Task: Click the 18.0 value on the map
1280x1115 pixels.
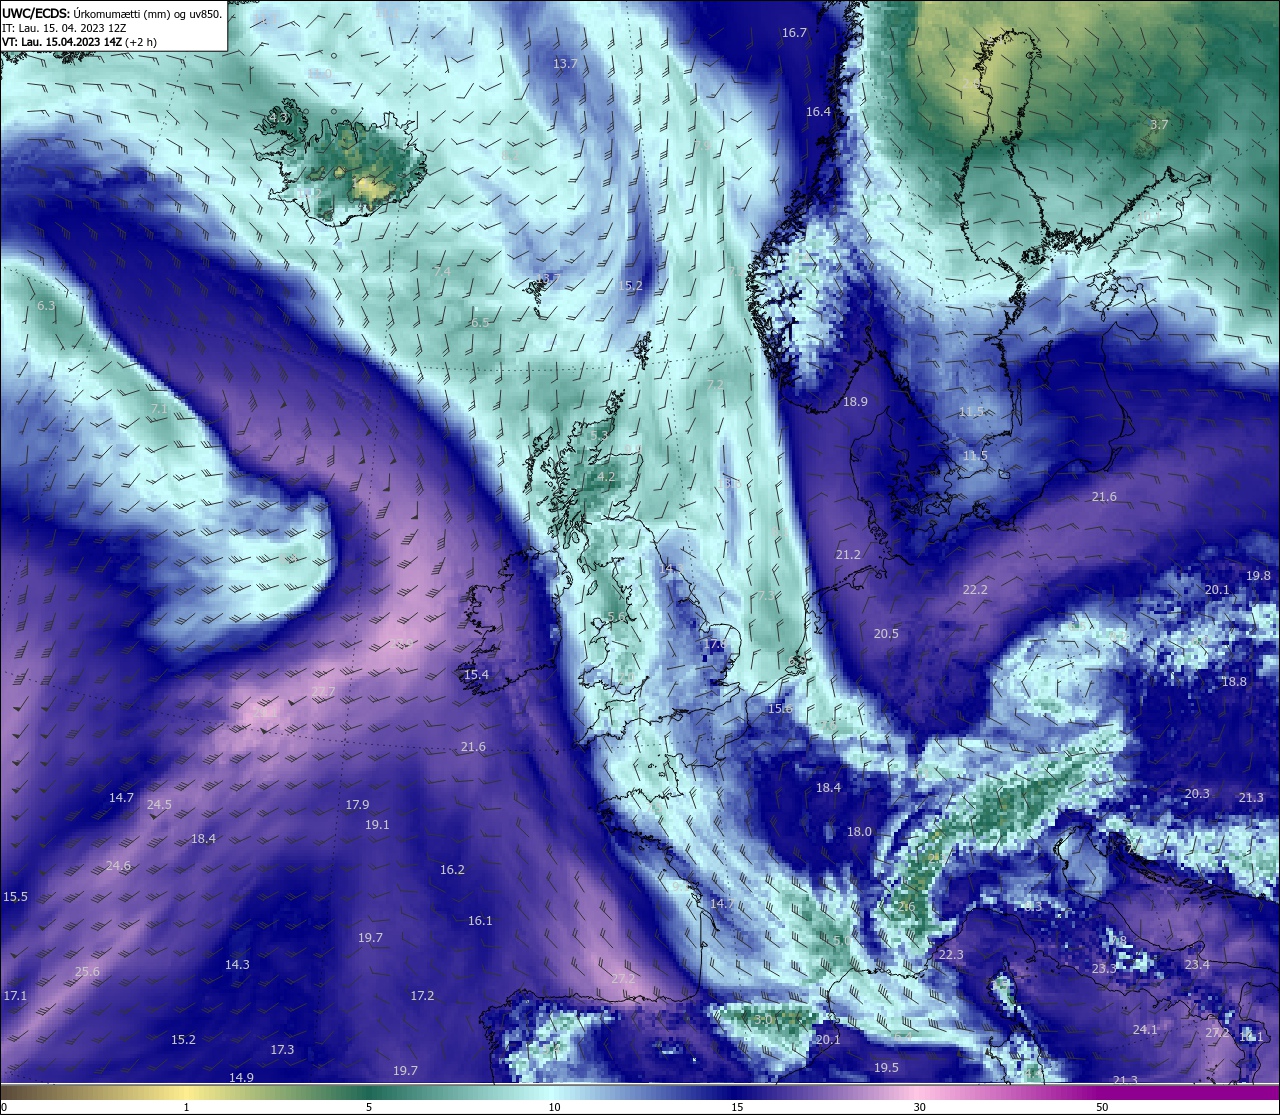Action: pyautogui.click(x=859, y=832)
